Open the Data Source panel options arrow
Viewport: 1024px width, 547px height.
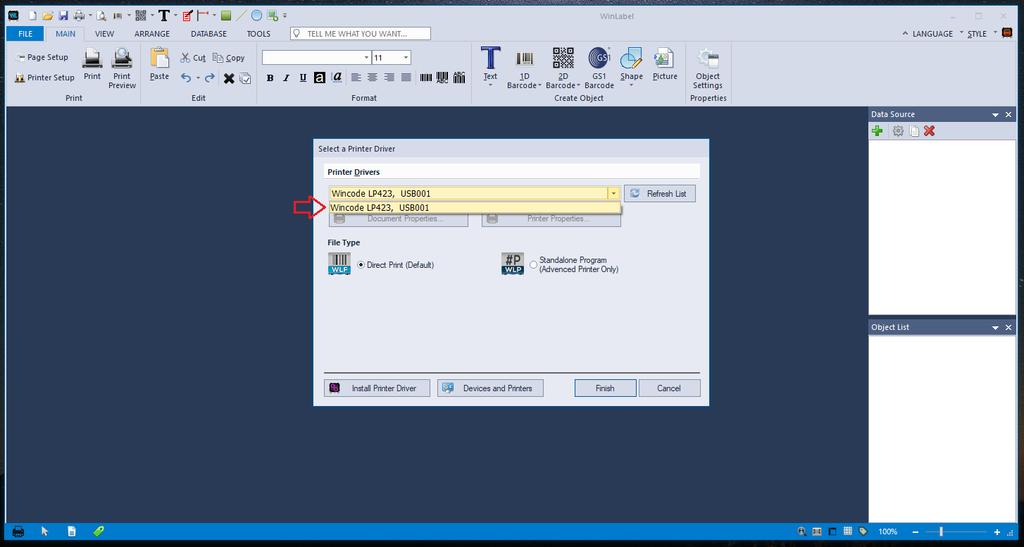(x=995, y=115)
